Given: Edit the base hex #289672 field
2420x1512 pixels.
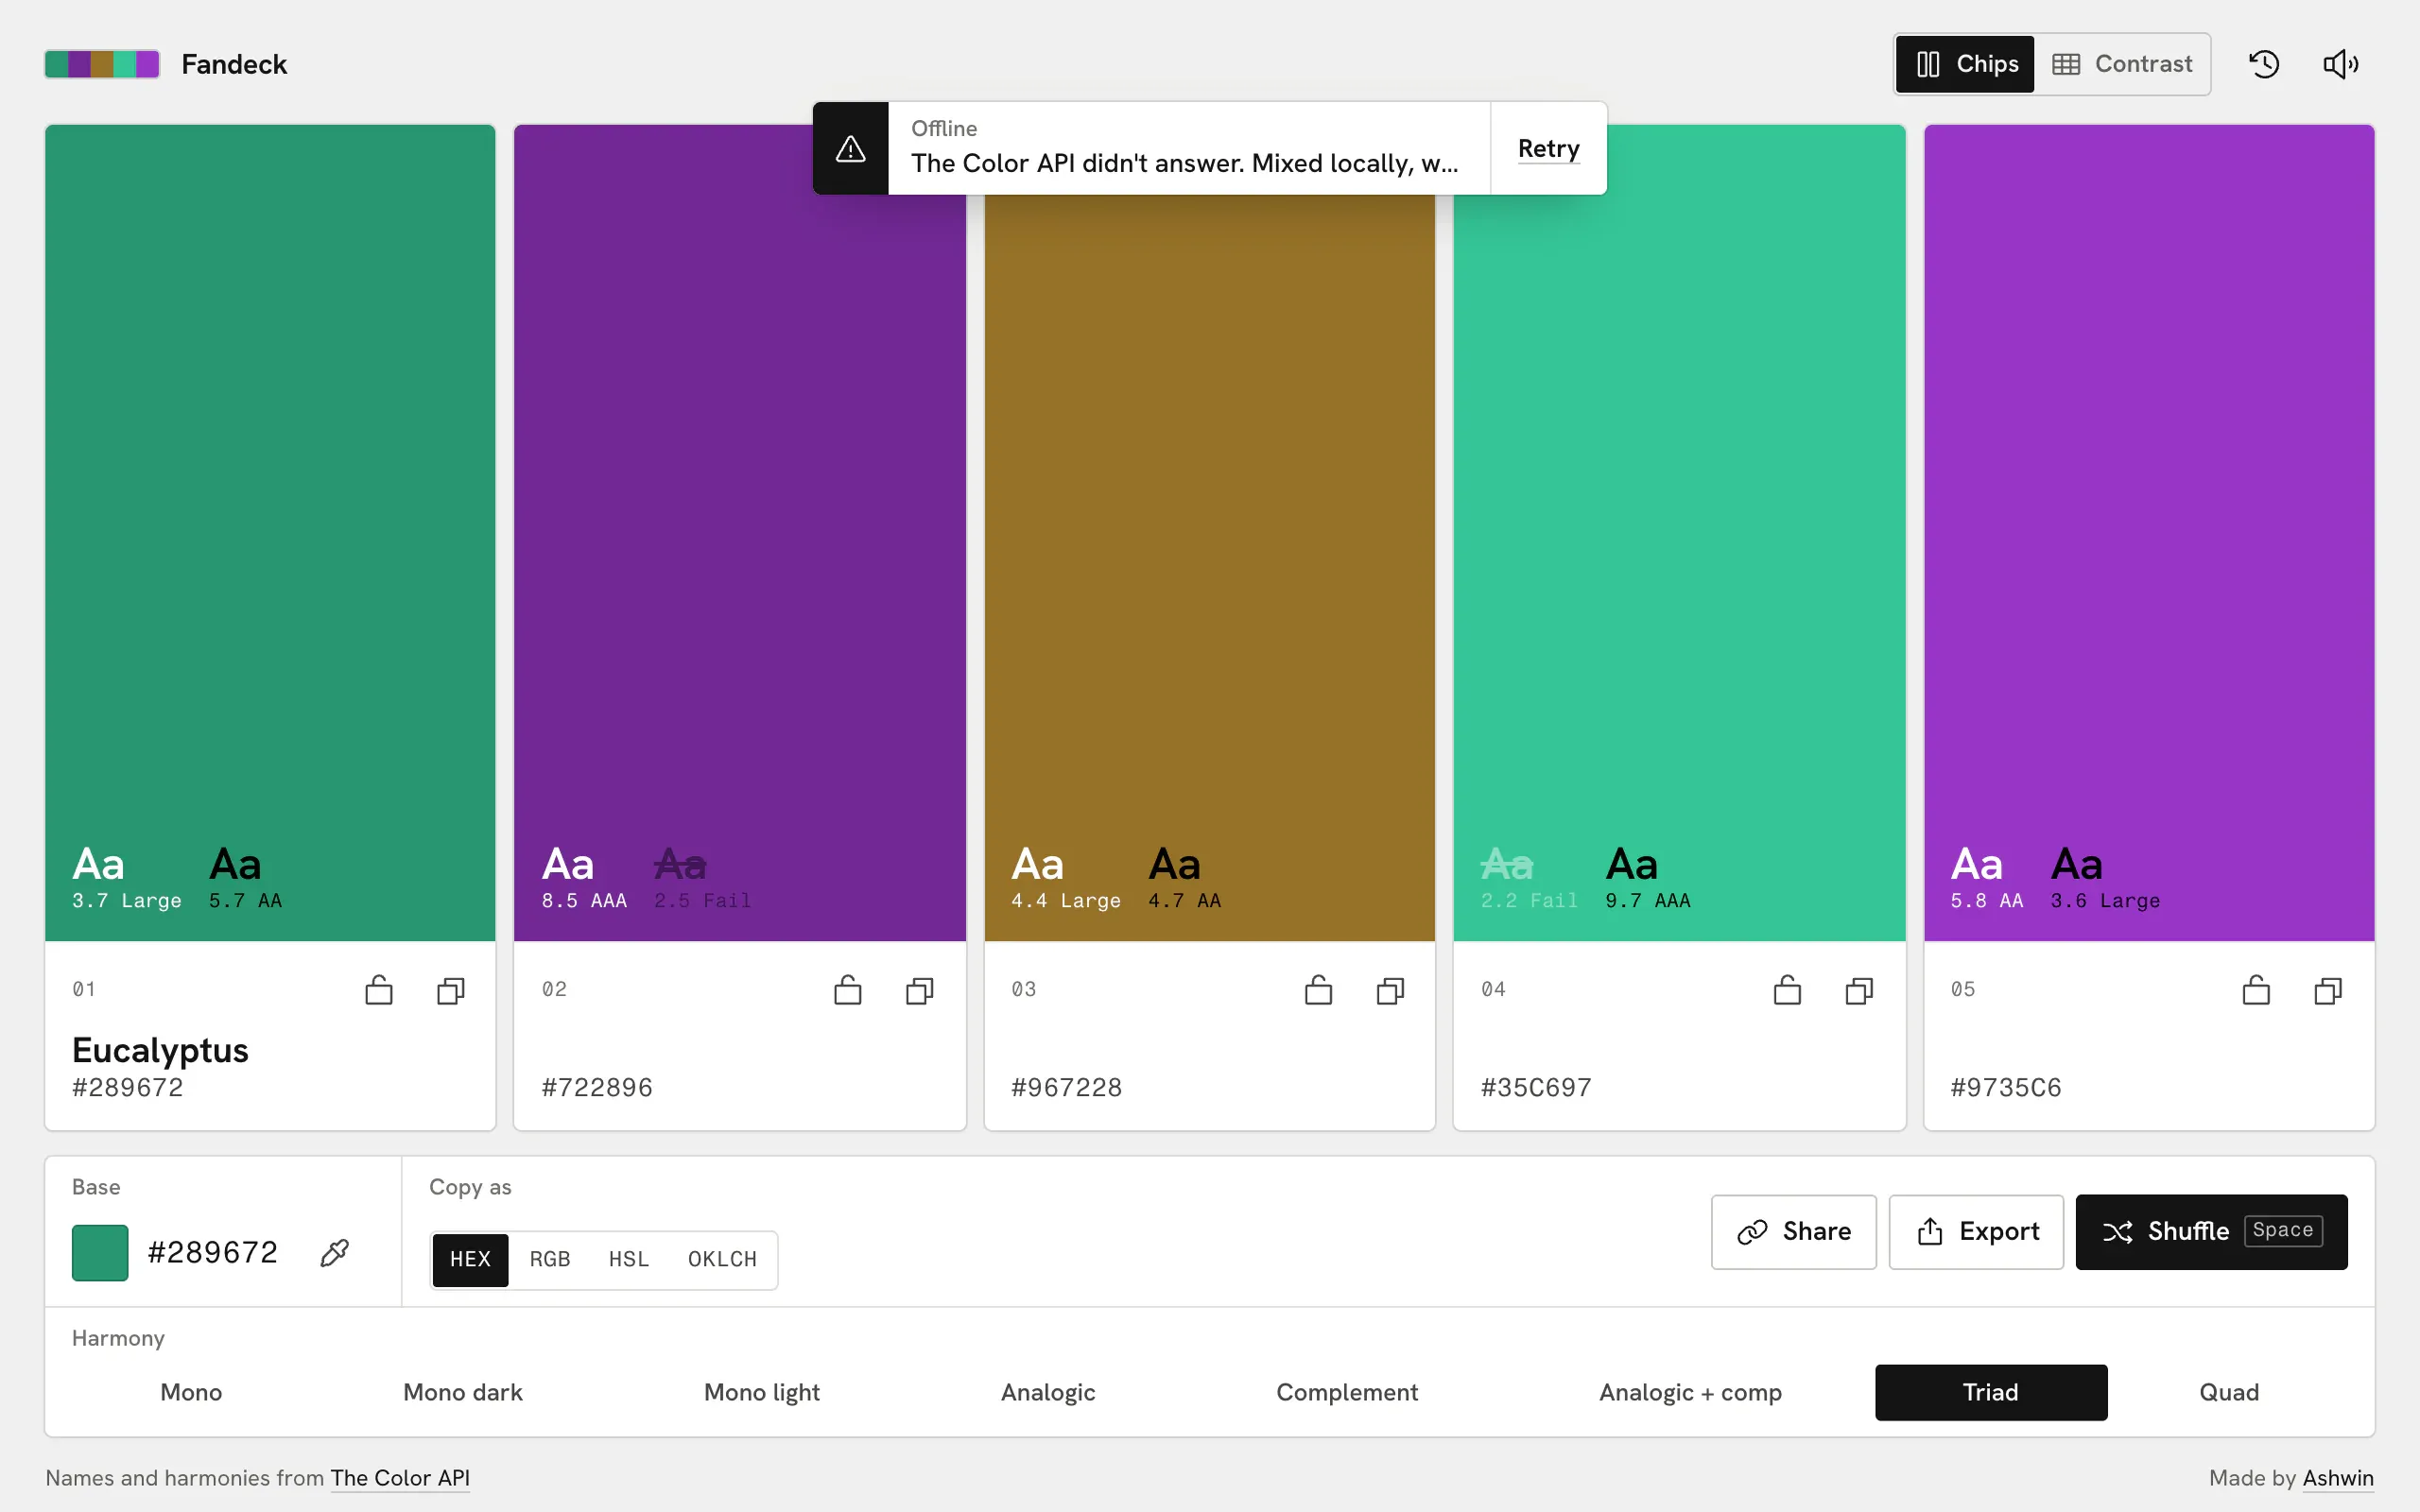Looking at the screenshot, I should pyautogui.click(x=212, y=1252).
